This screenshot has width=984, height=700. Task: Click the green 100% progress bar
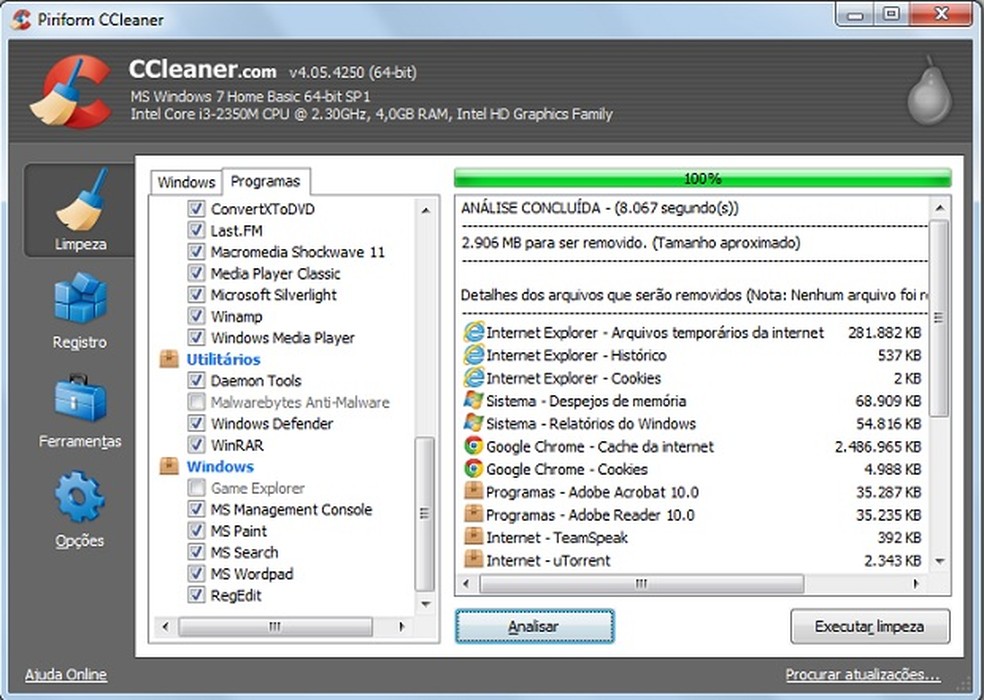coord(702,178)
